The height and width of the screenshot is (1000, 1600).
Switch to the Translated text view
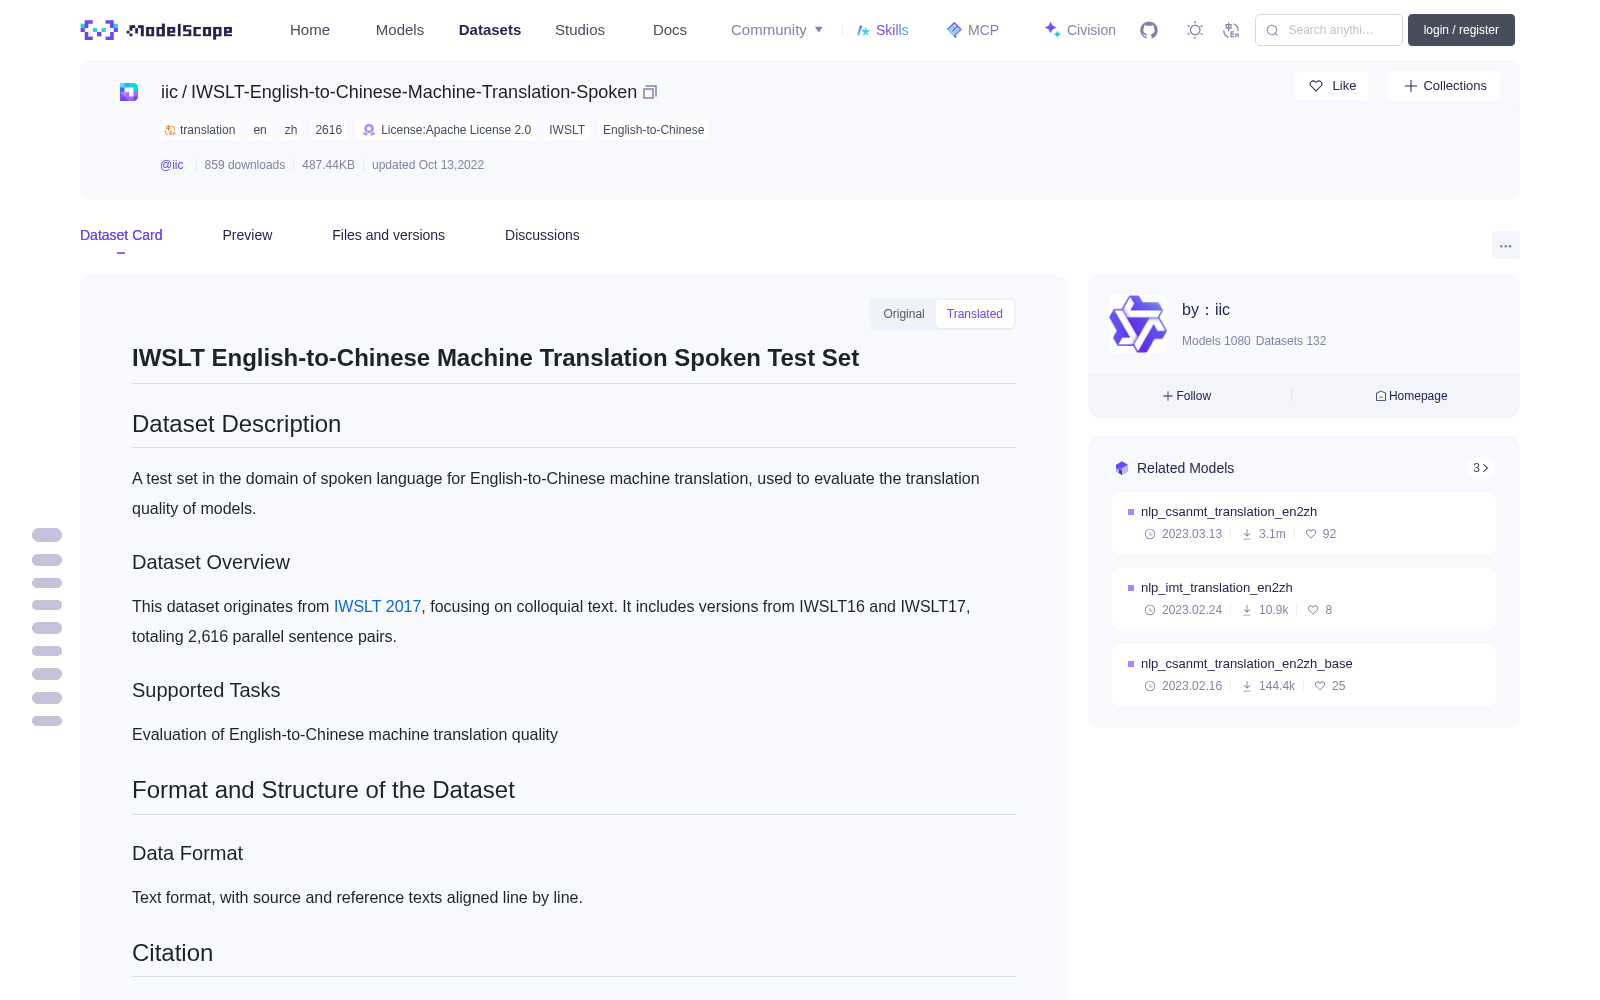tap(975, 314)
